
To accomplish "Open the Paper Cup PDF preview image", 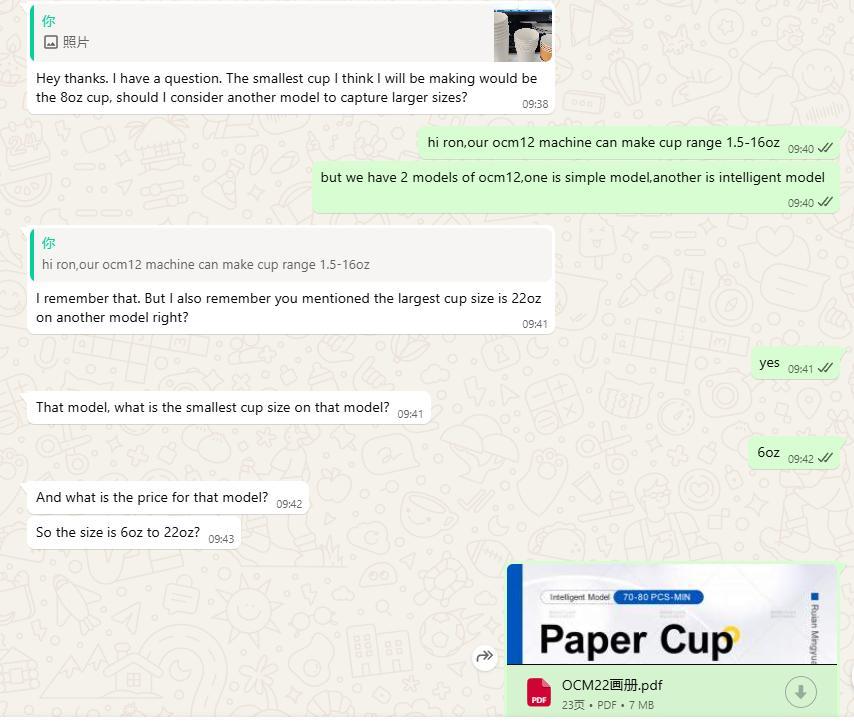I will pyautogui.click(x=672, y=614).
